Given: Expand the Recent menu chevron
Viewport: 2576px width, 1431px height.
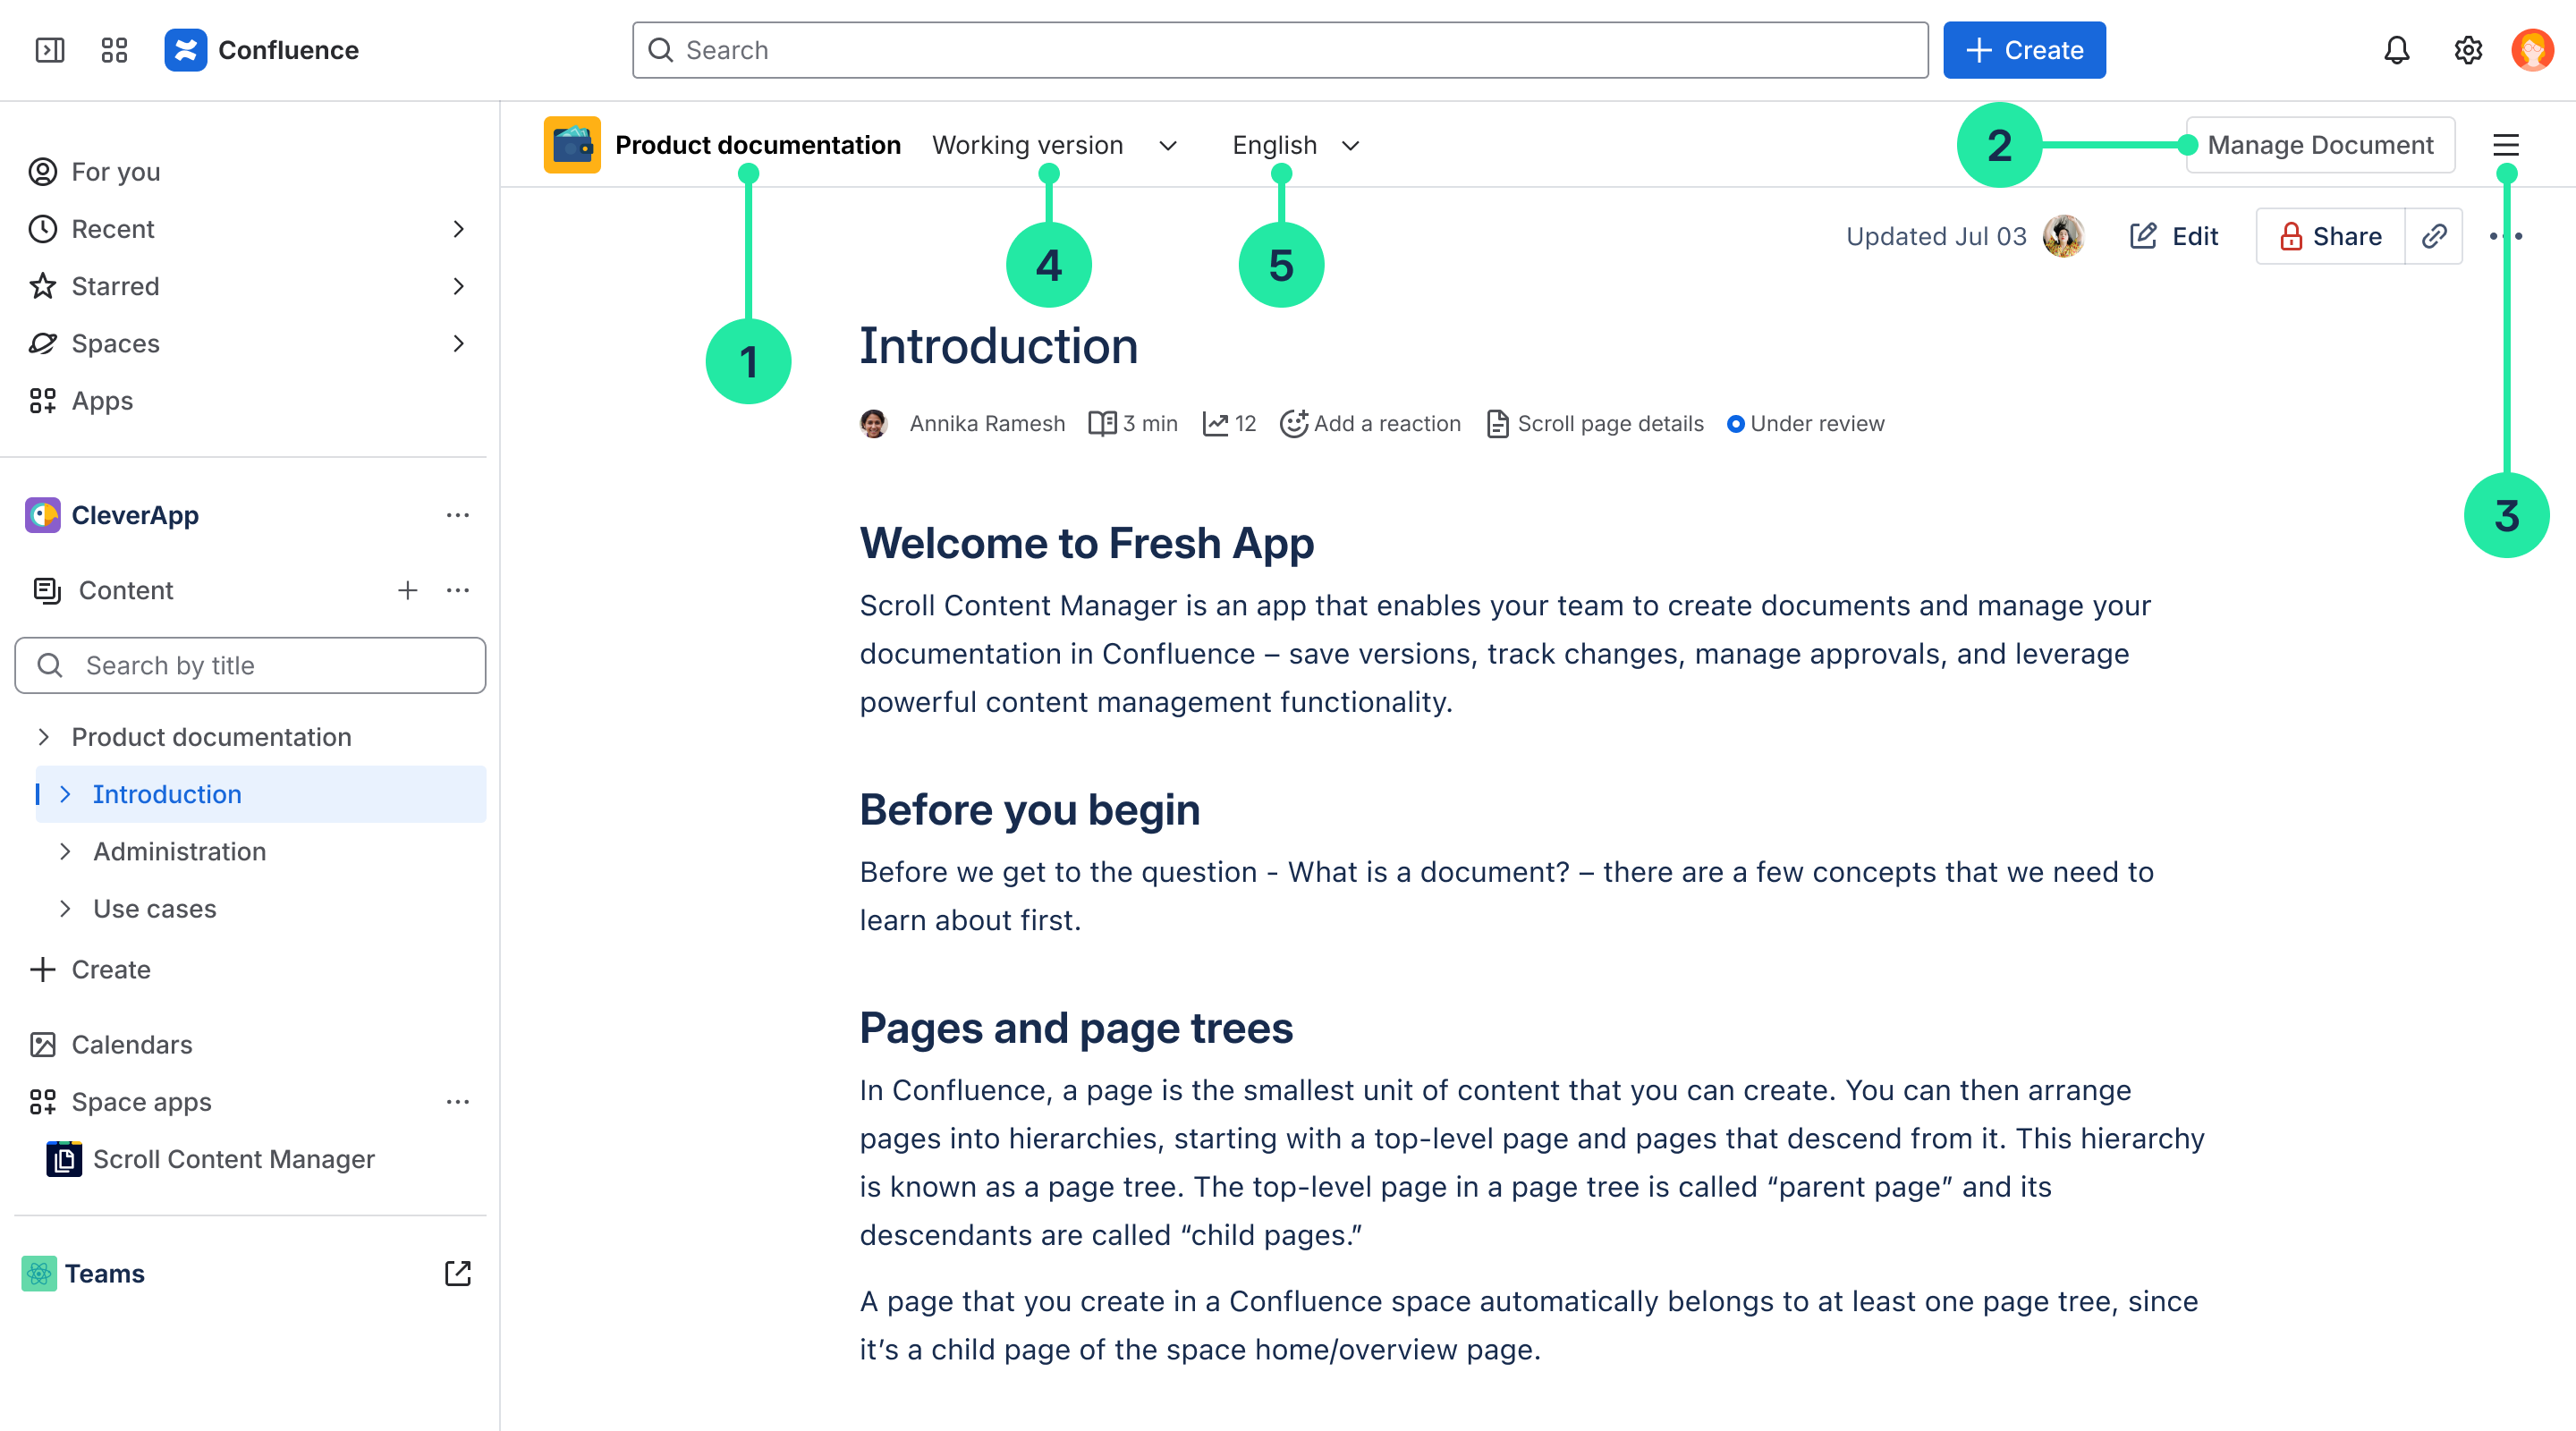Looking at the screenshot, I should 458,229.
